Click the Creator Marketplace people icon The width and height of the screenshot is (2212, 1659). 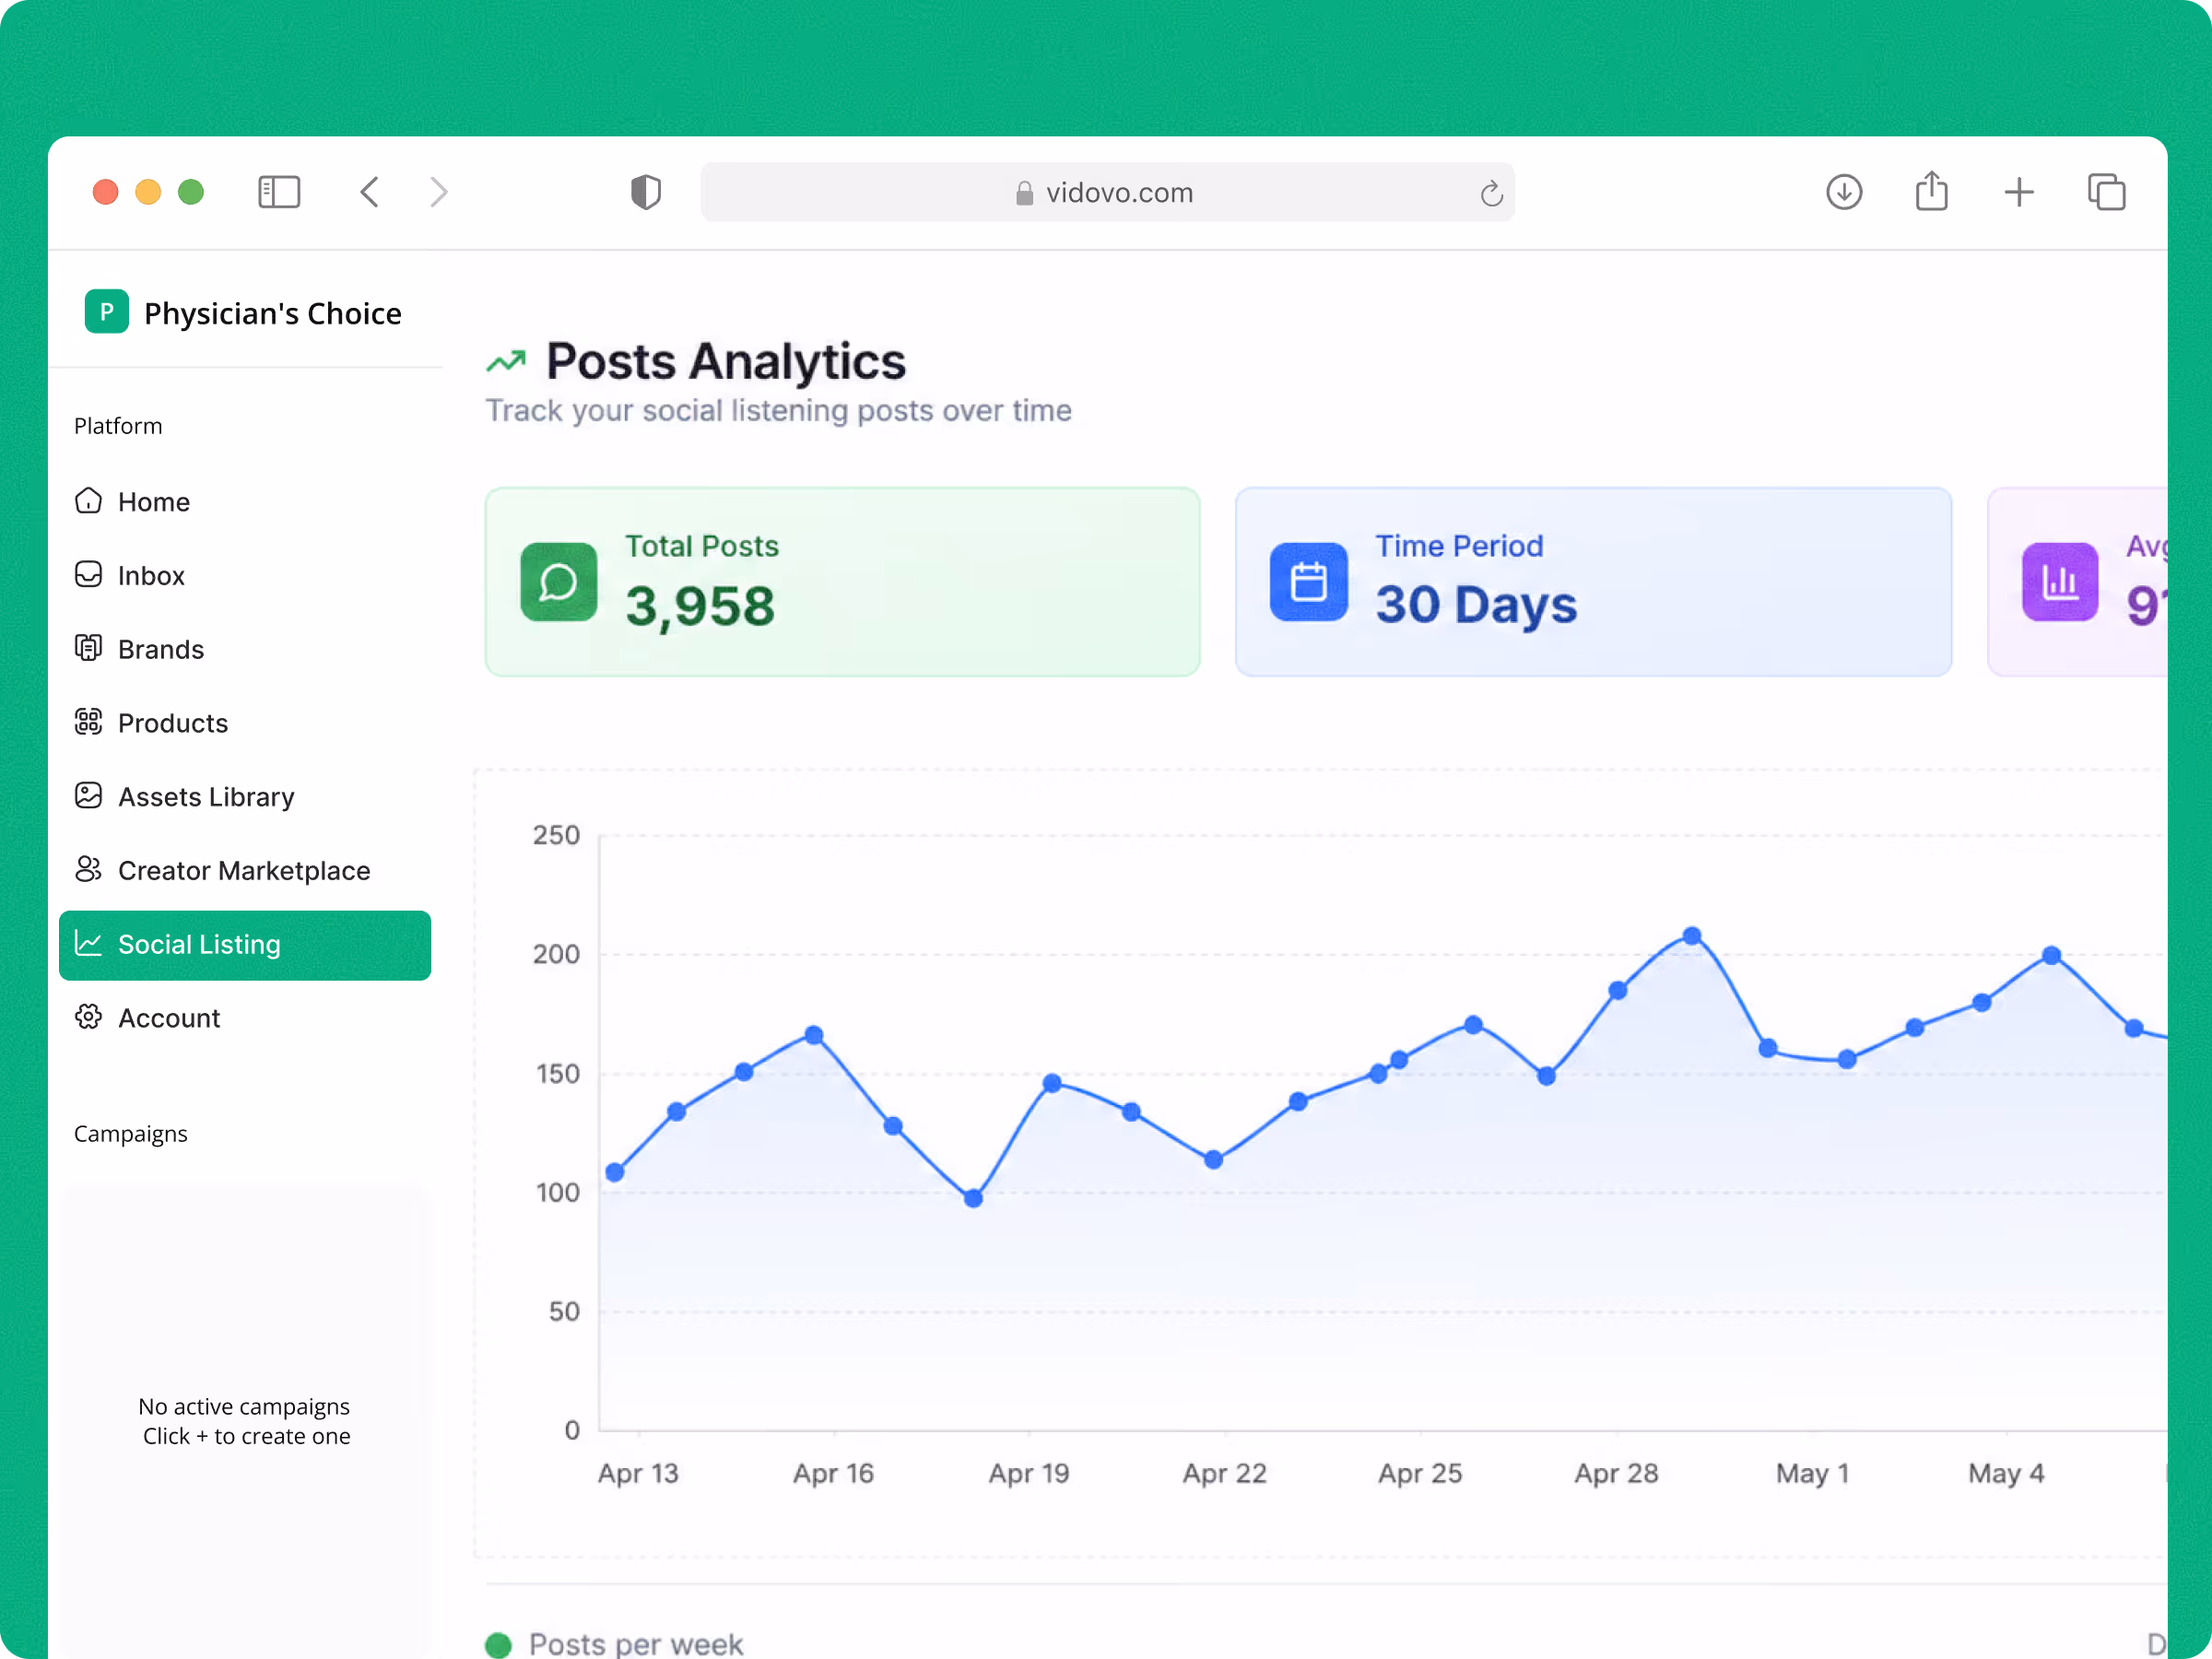(x=89, y=870)
